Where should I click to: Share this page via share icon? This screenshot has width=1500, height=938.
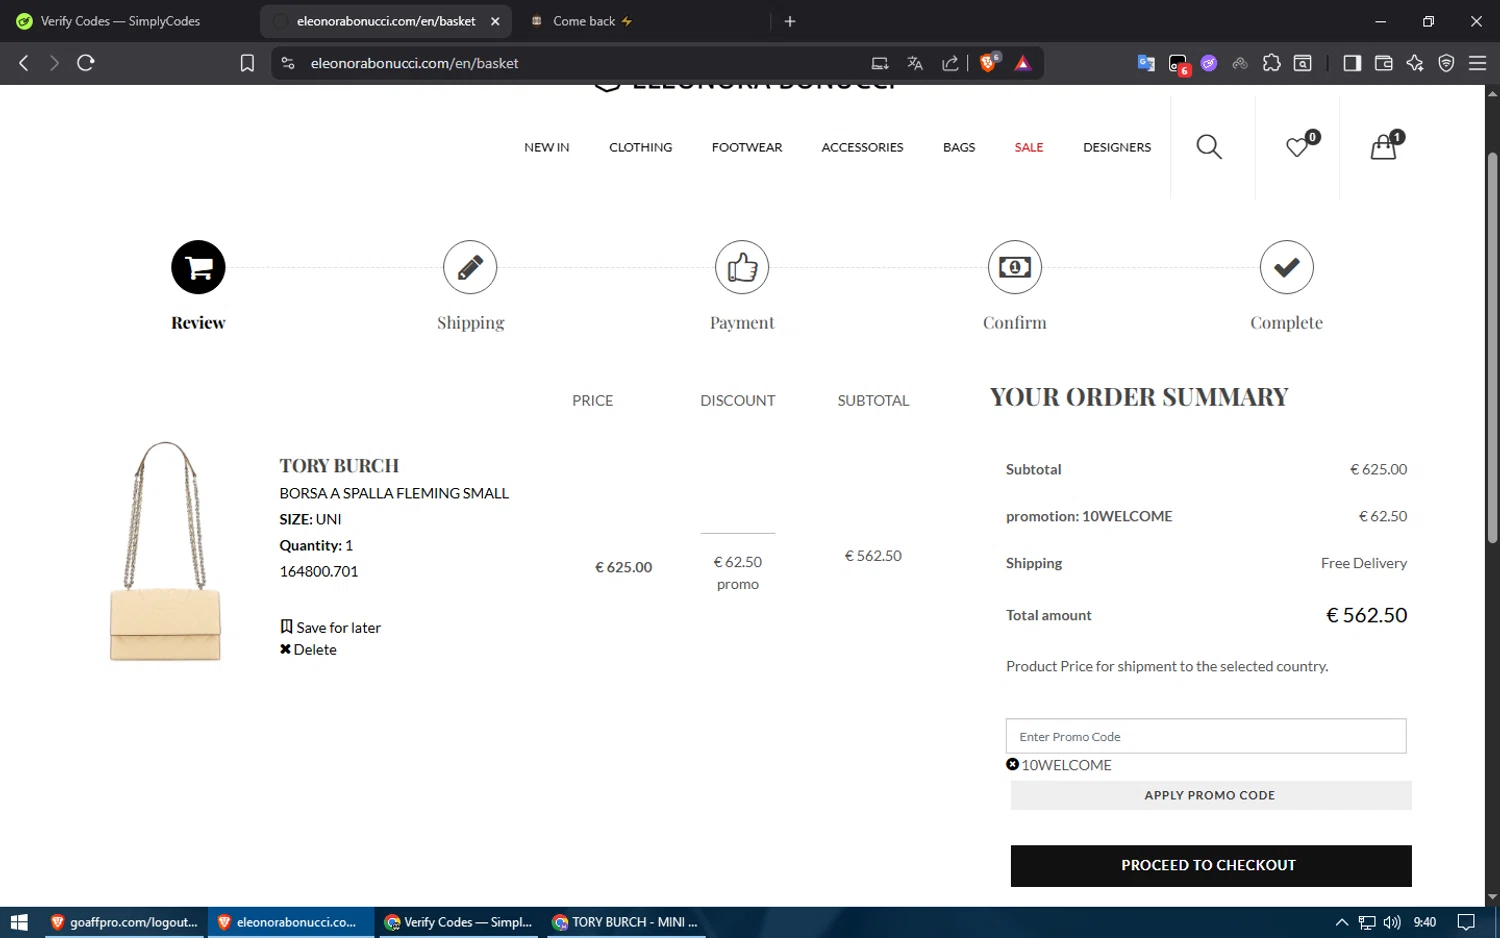click(950, 63)
